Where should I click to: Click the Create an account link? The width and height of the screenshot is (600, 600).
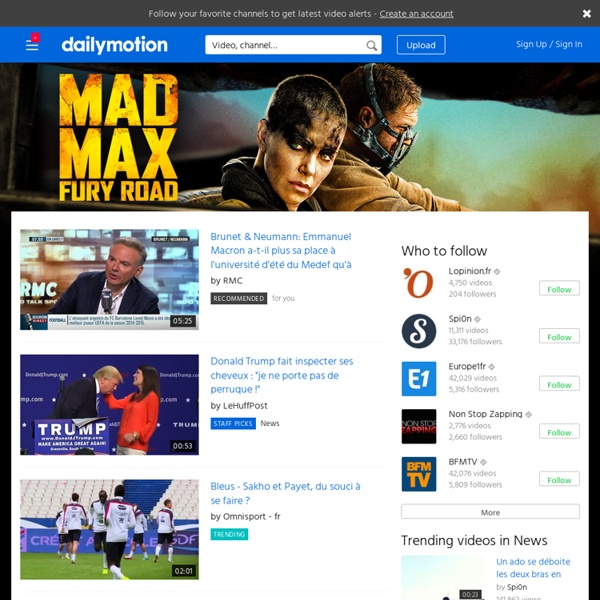click(x=416, y=14)
